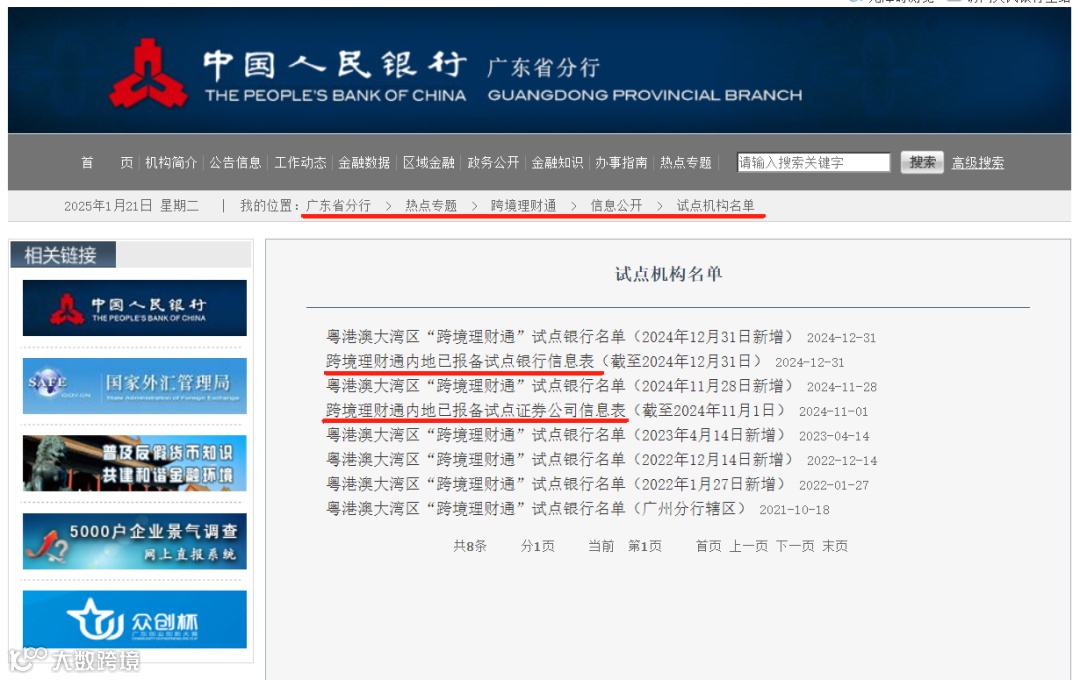The width and height of the screenshot is (1080, 680).
Task: Click the 相关链接 sidebar heading
Action: 61,256
